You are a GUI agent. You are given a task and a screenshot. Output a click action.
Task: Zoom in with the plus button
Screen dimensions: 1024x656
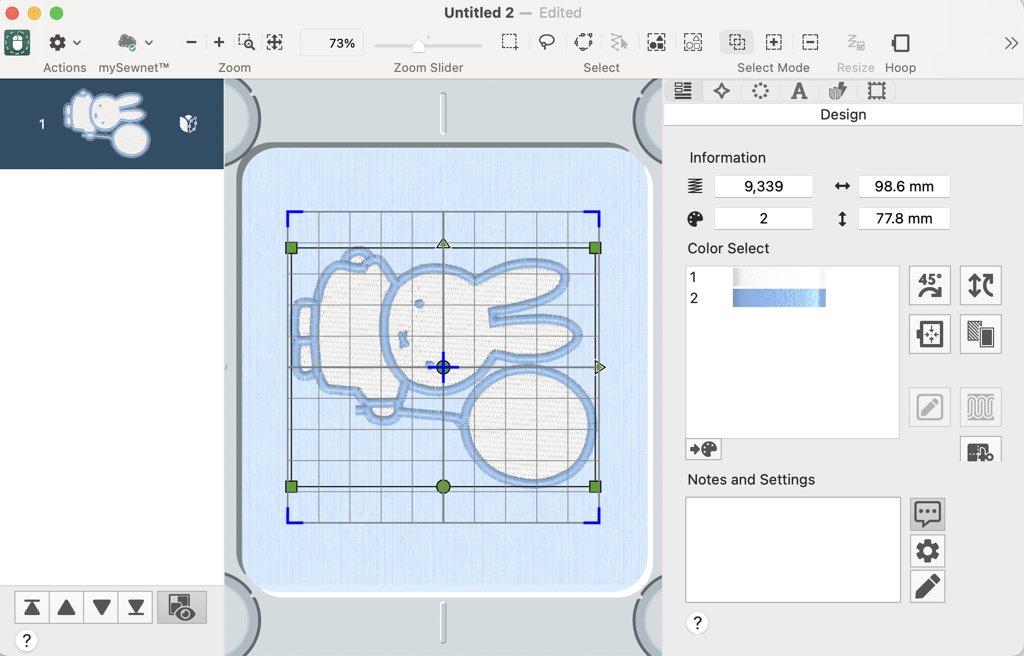pos(219,43)
